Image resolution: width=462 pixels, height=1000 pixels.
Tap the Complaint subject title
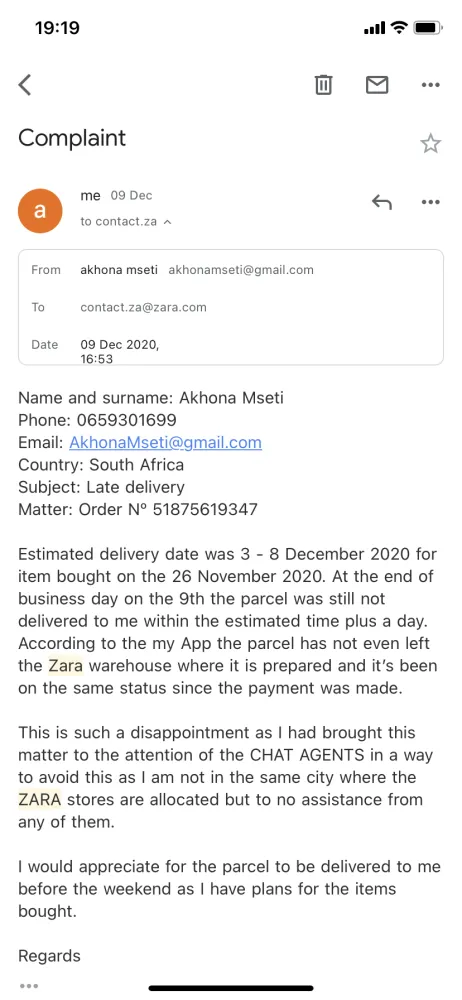(x=72, y=138)
